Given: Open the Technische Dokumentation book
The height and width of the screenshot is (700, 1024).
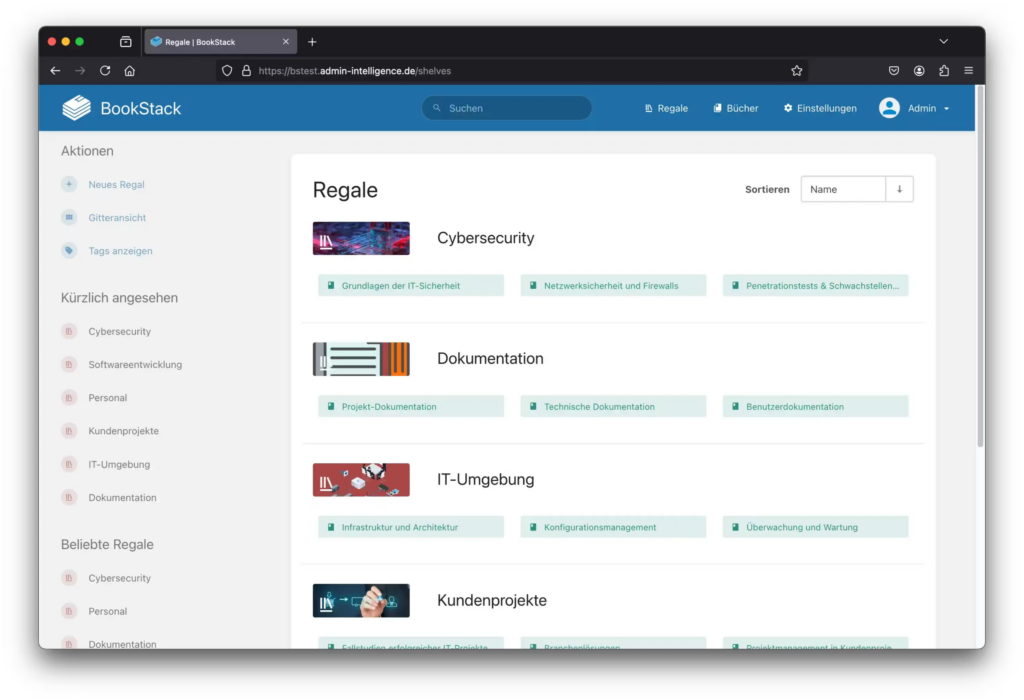Looking at the screenshot, I should pos(612,406).
